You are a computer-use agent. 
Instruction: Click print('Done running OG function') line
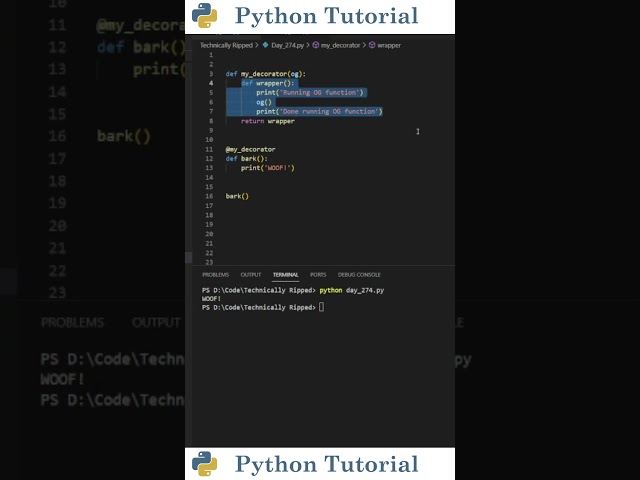319,111
